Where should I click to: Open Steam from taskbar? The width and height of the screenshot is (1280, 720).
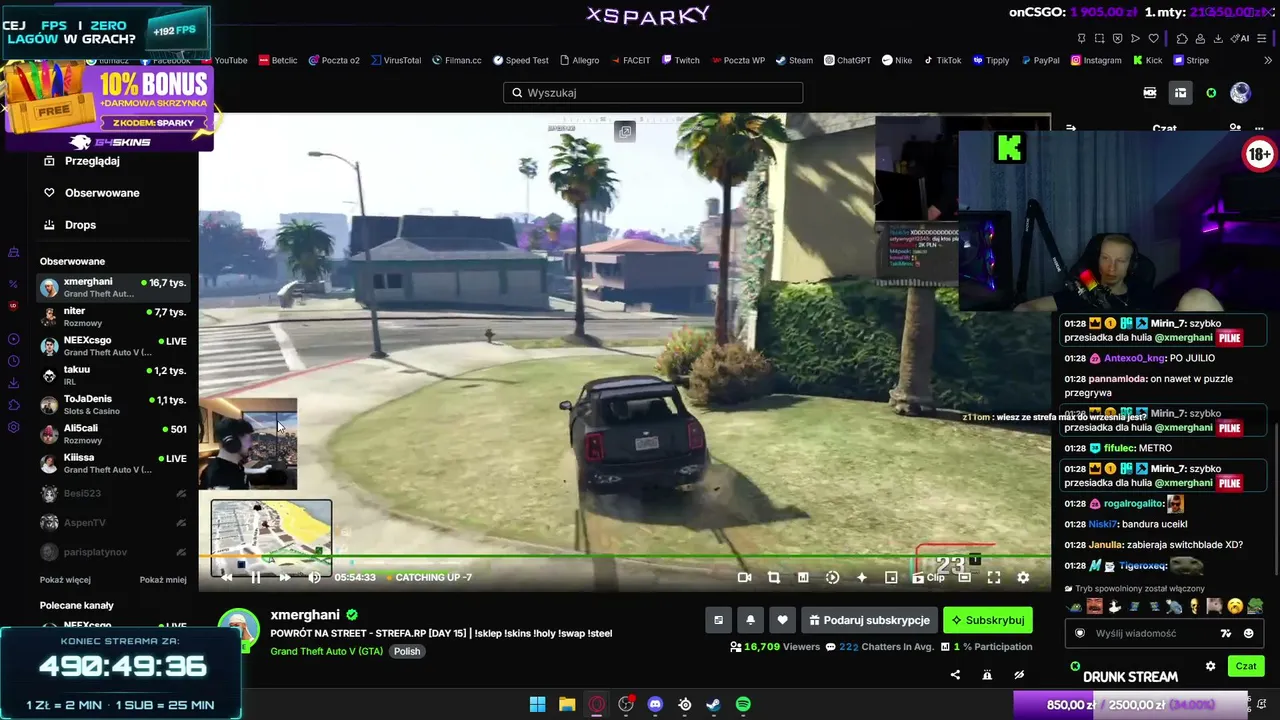click(713, 704)
